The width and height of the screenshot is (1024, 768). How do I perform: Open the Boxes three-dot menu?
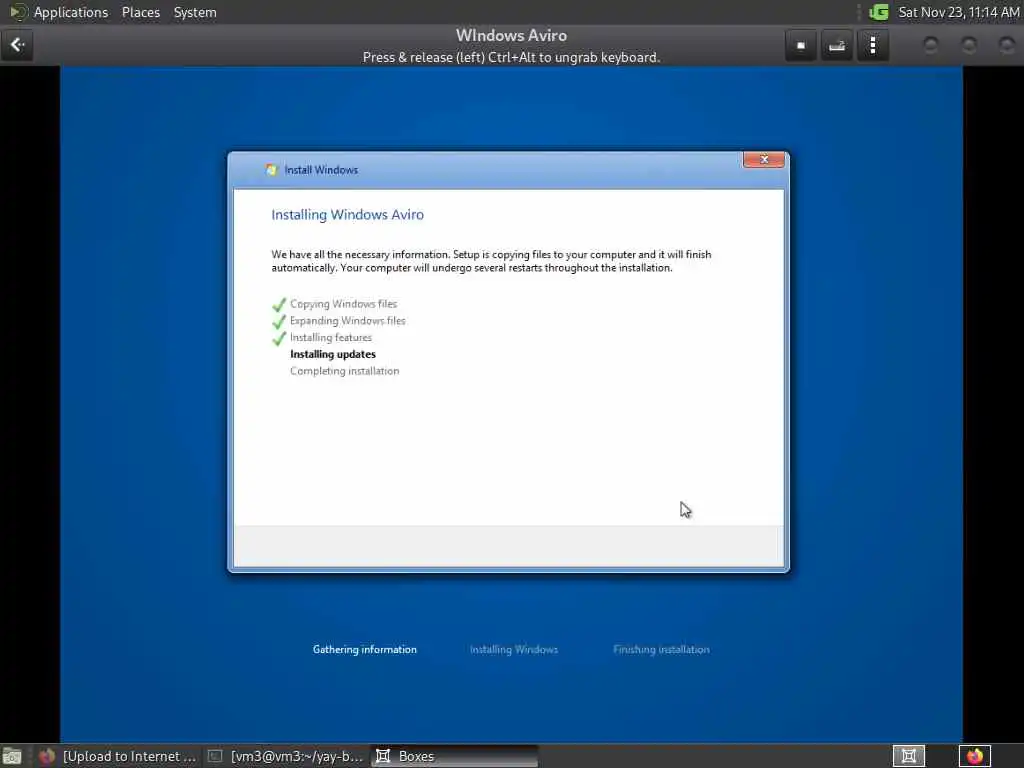click(x=872, y=46)
